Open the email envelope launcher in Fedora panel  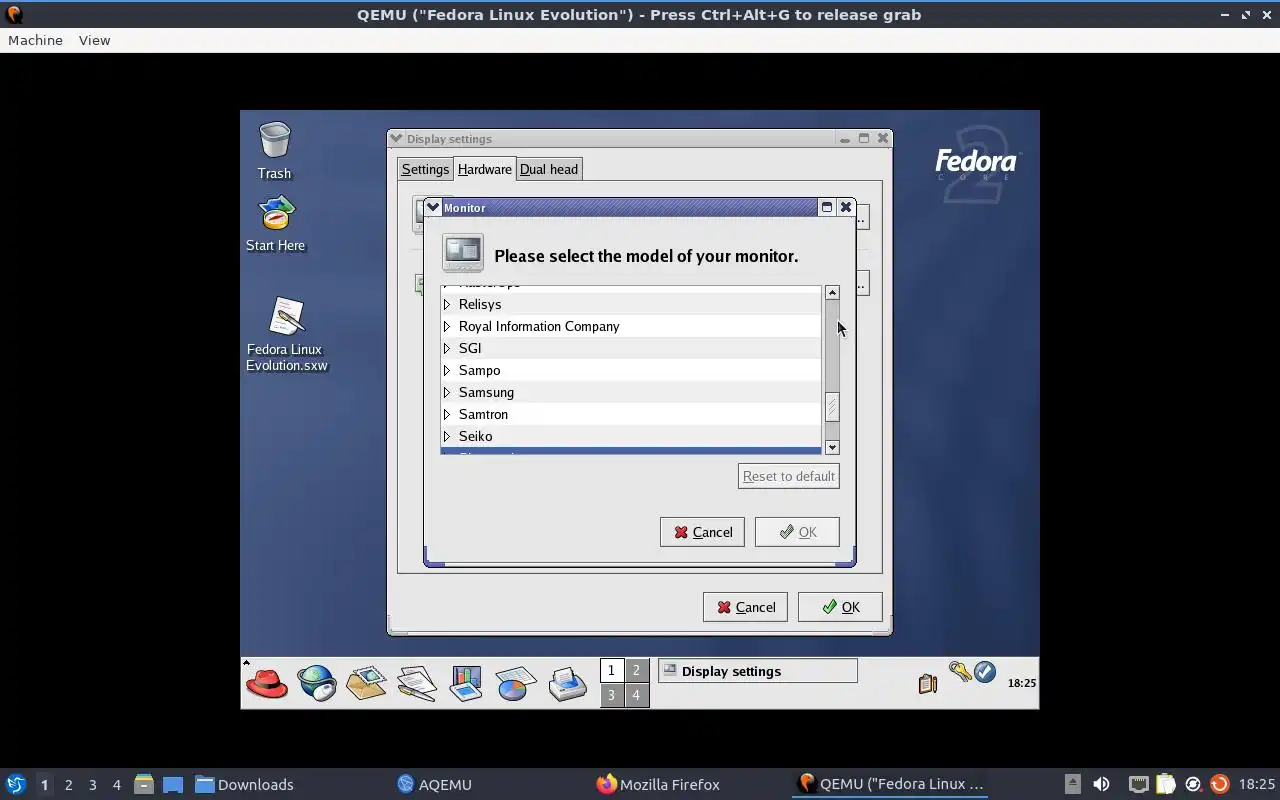pos(366,684)
